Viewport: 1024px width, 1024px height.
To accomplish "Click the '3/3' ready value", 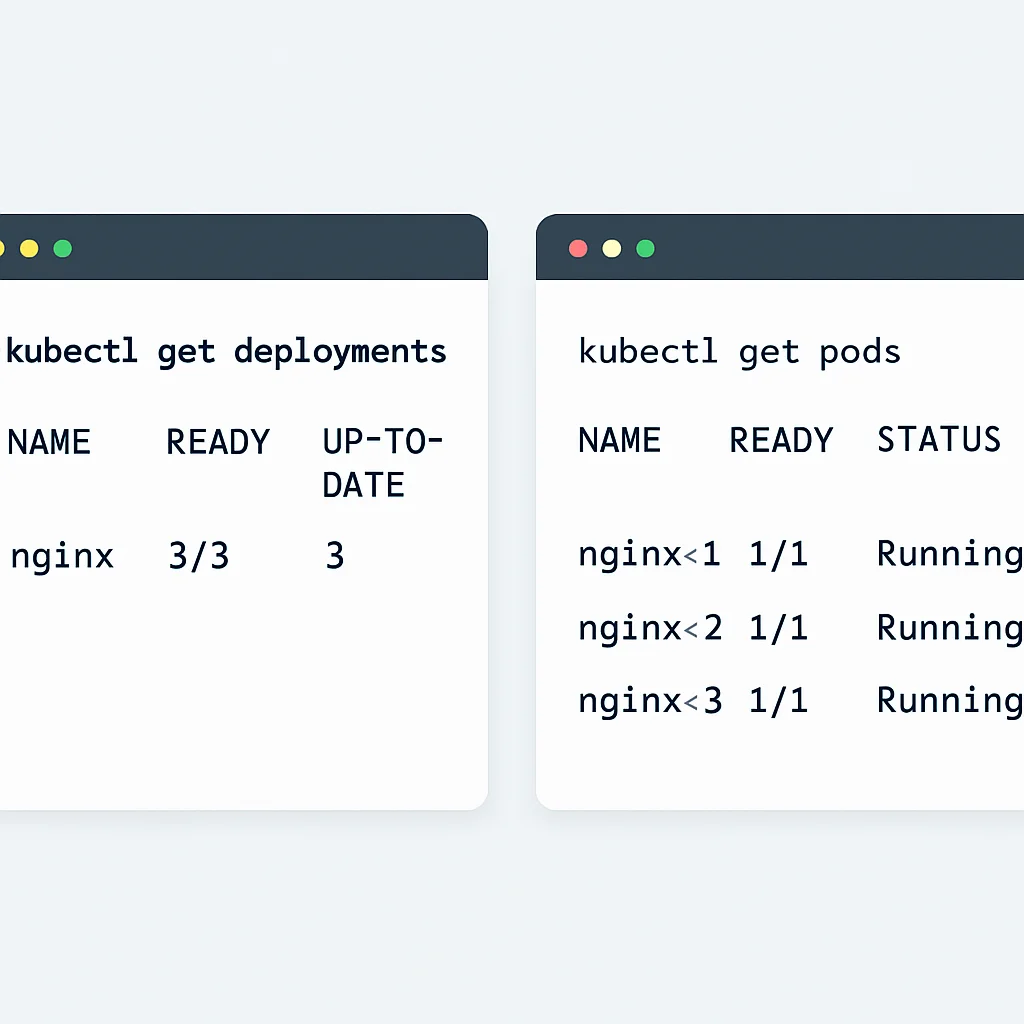I will pos(199,556).
